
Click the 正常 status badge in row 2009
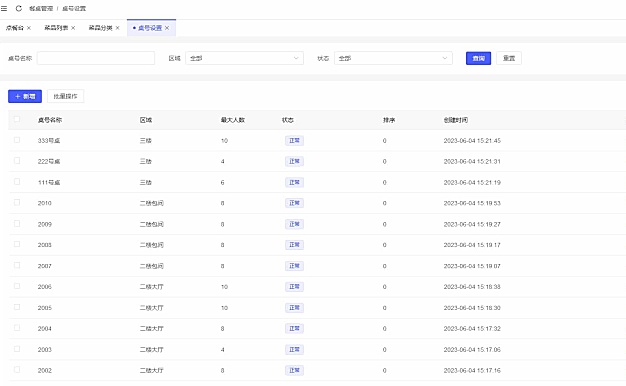(294, 224)
